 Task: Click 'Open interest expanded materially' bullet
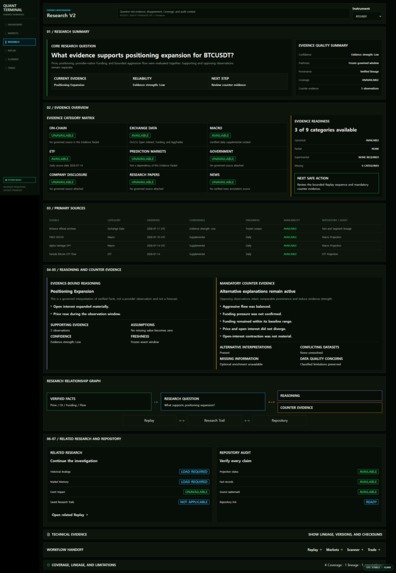(81, 307)
